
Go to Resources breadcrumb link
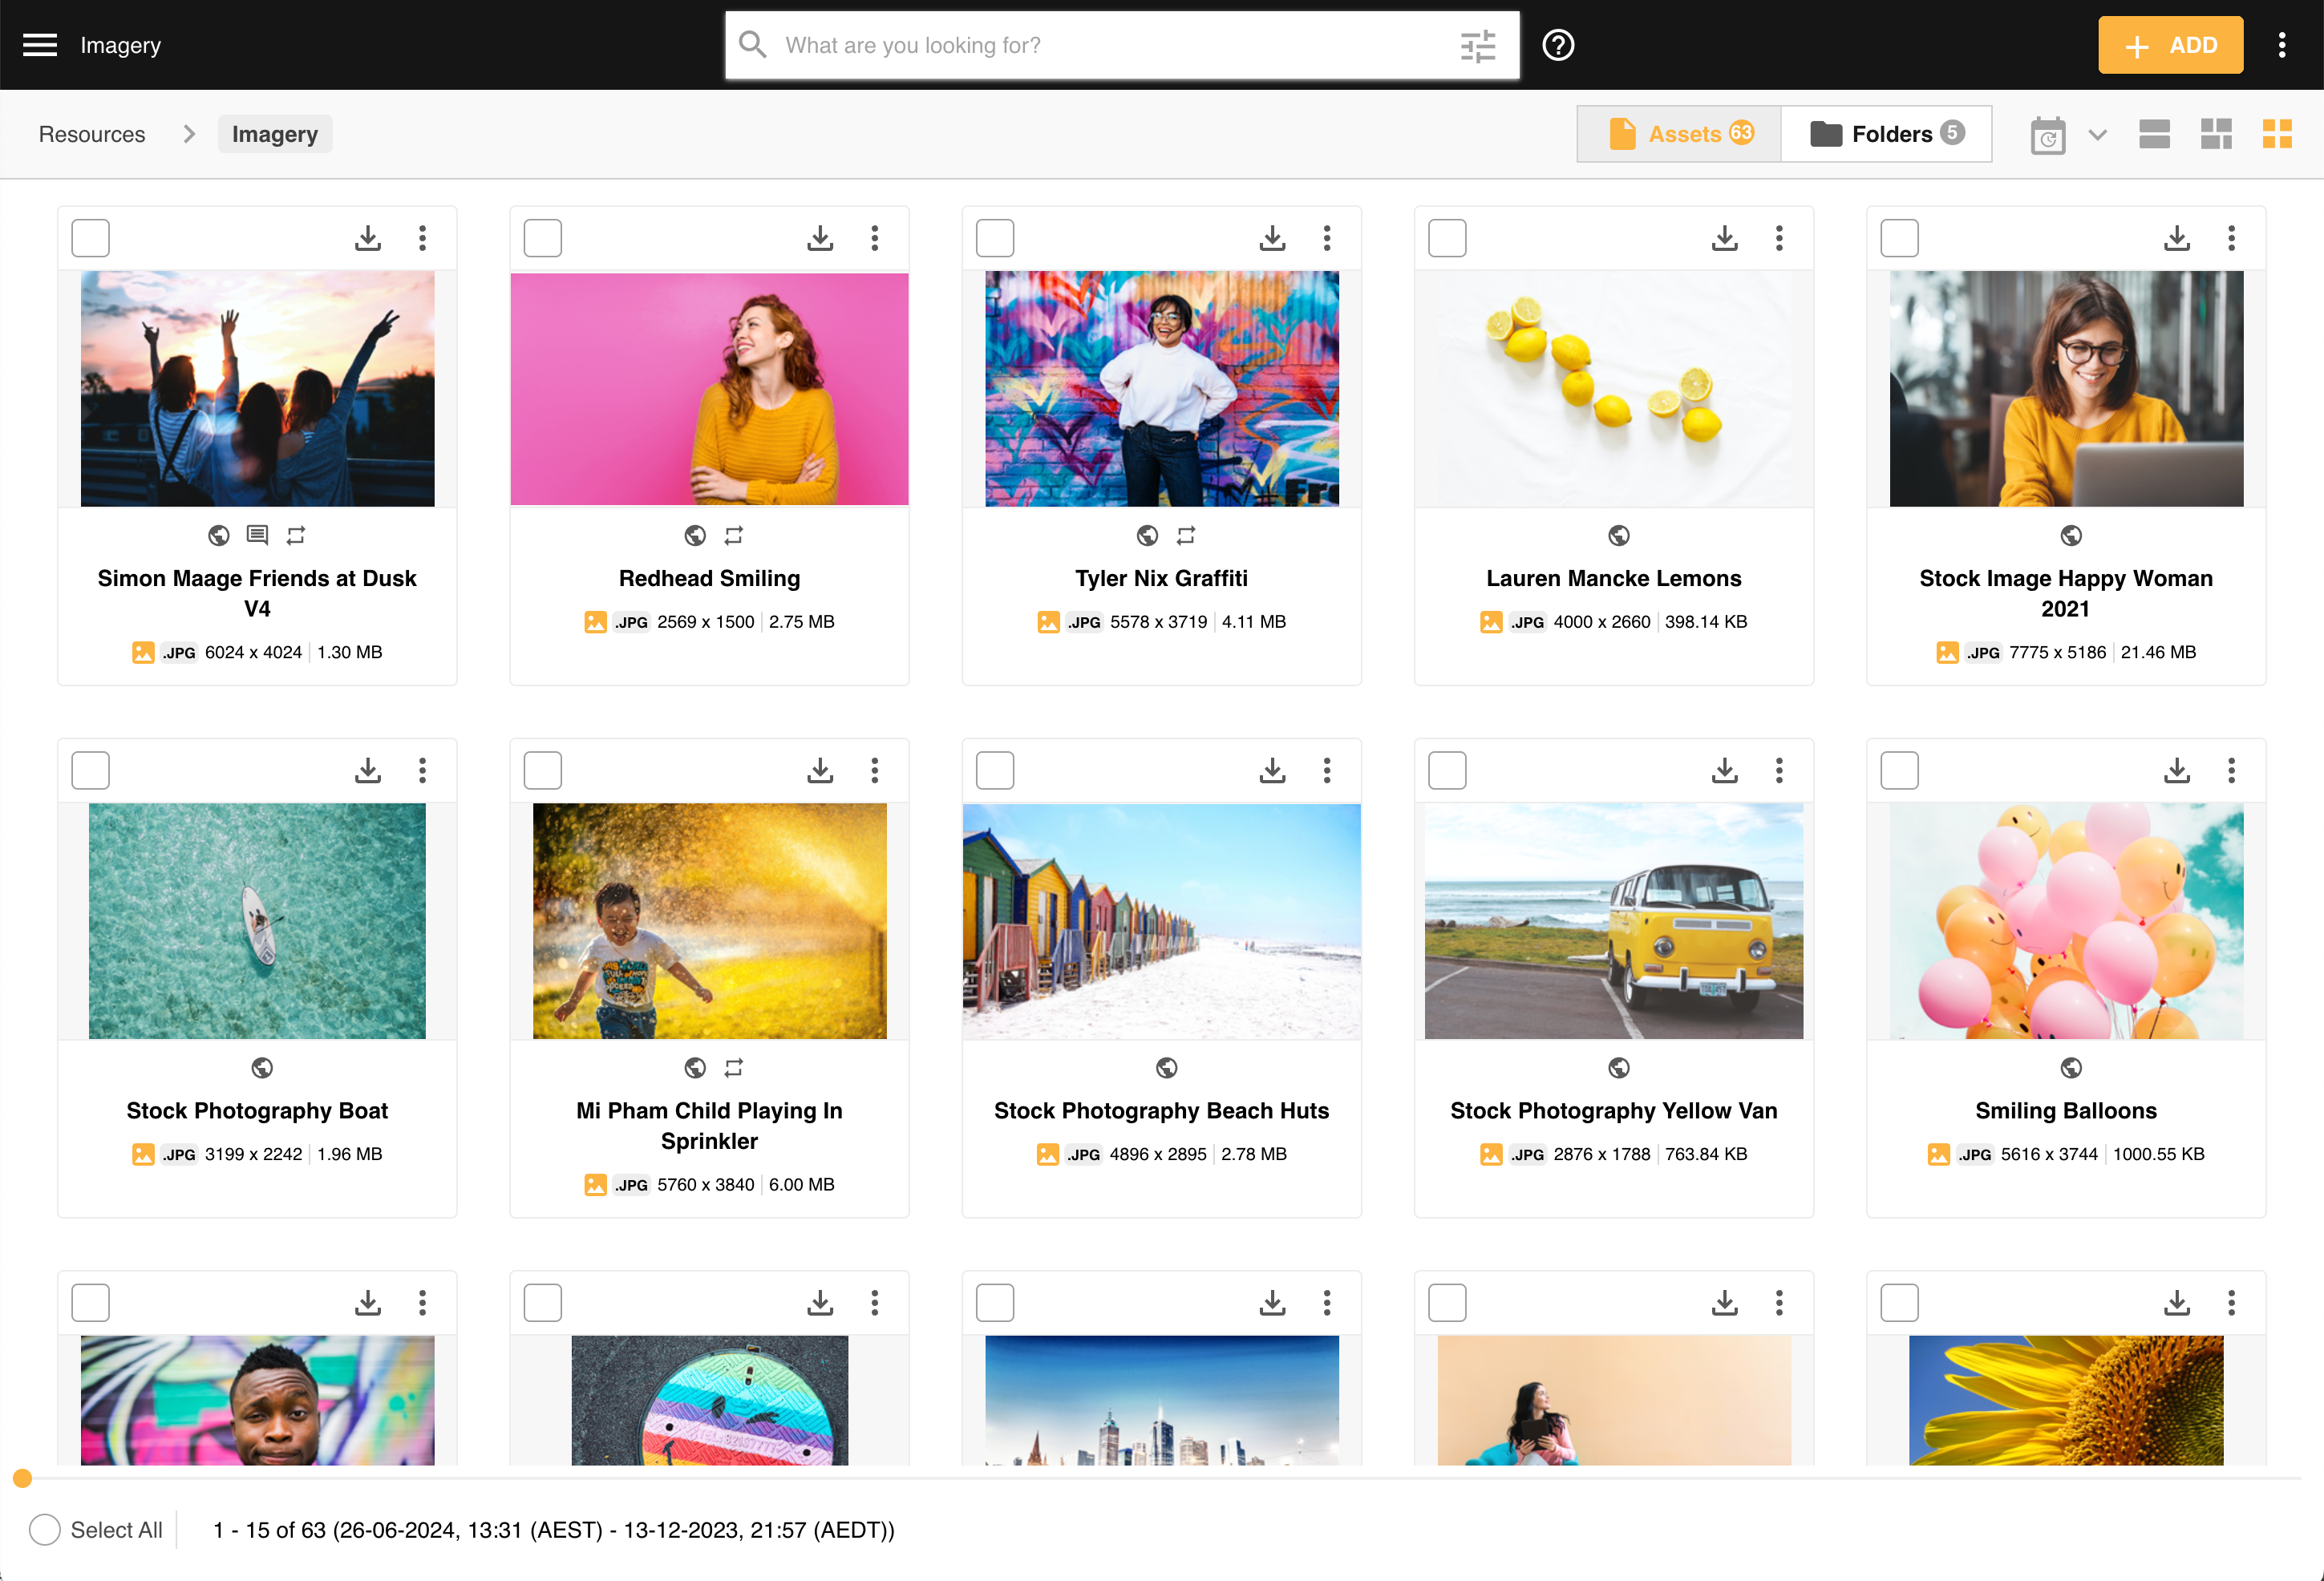pyautogui.click(x=92, y=134)
